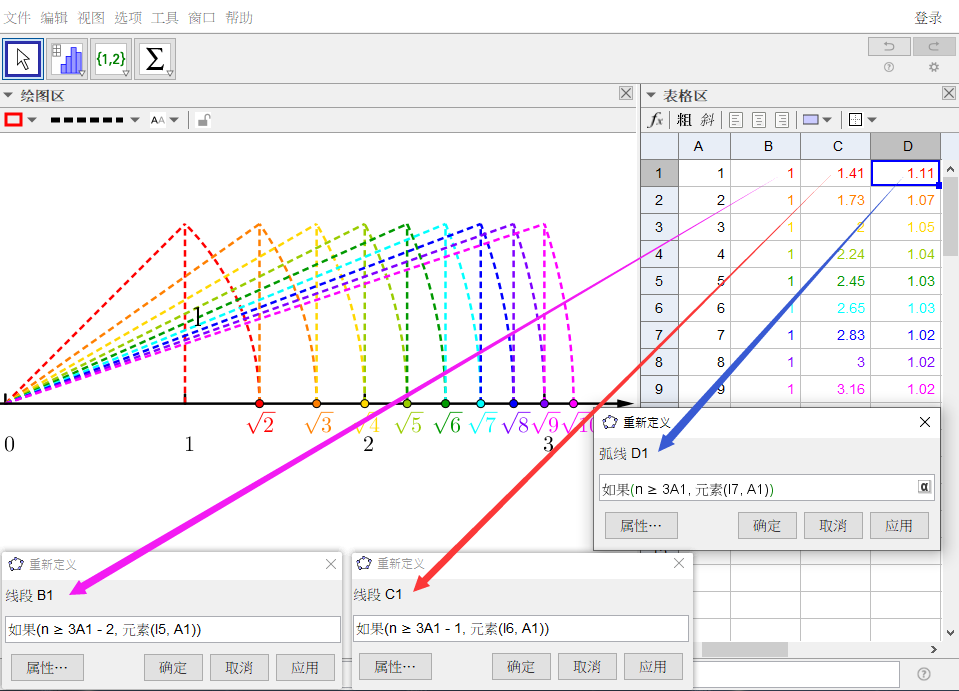Click 确定 in the 线段 C1 dialog

(521, 667)
